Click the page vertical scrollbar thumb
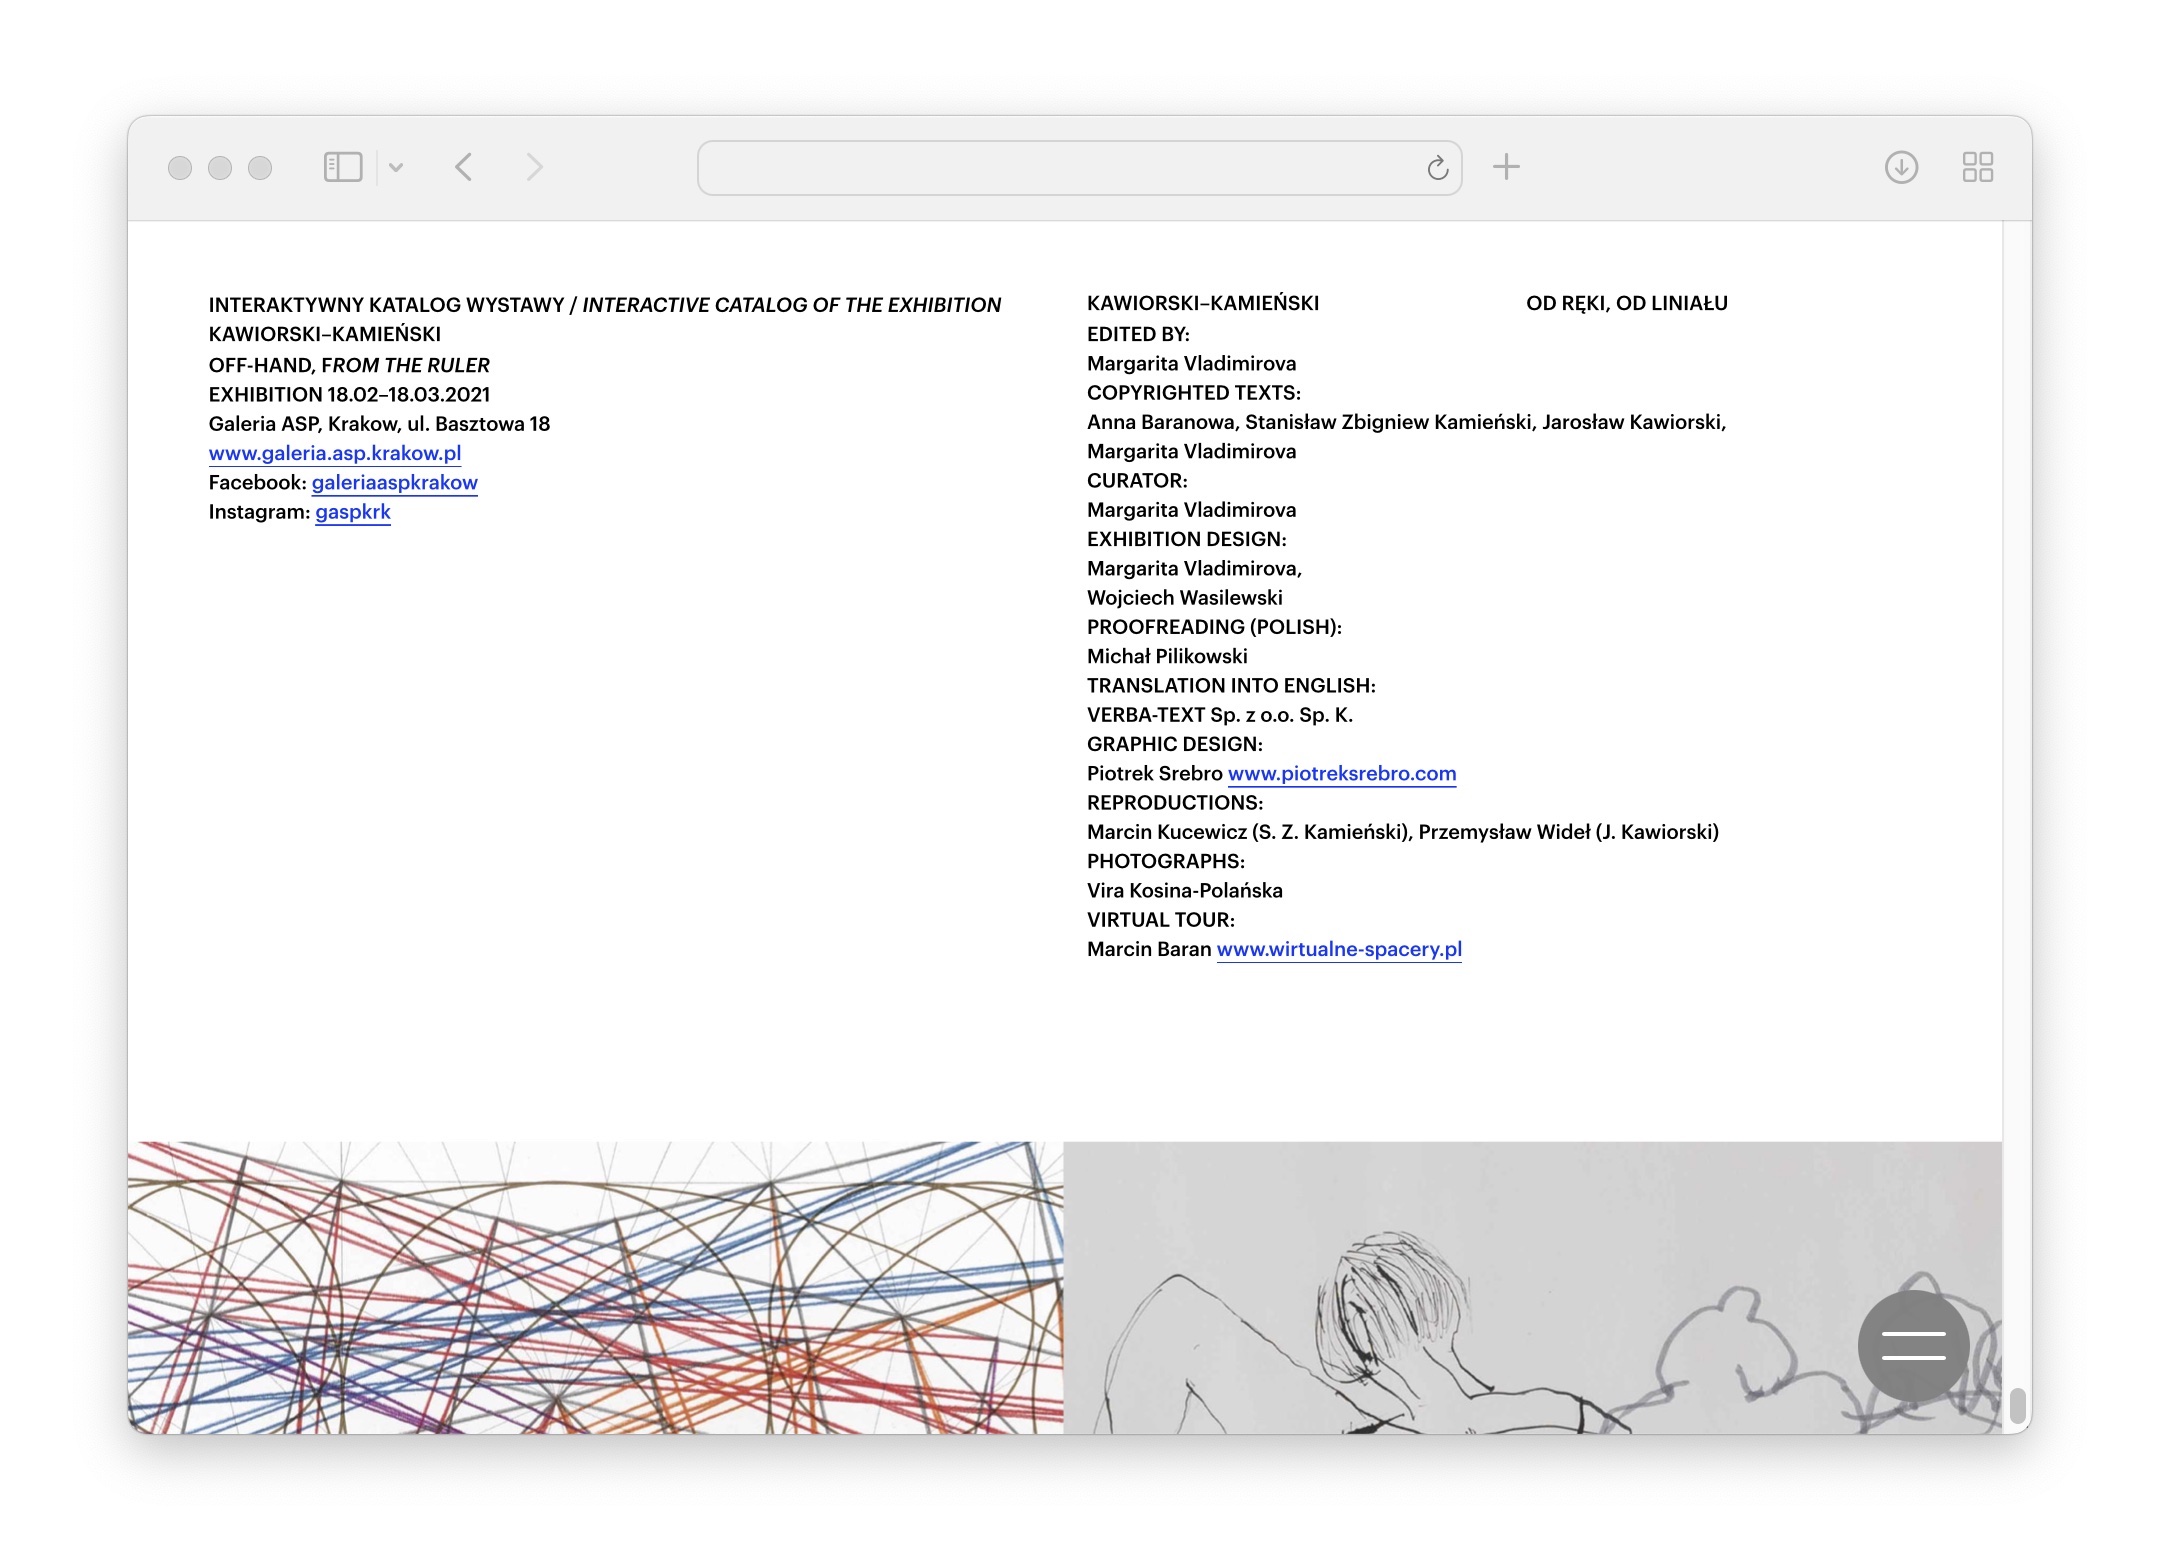2172x1556 pixels. point(2017,1405)
